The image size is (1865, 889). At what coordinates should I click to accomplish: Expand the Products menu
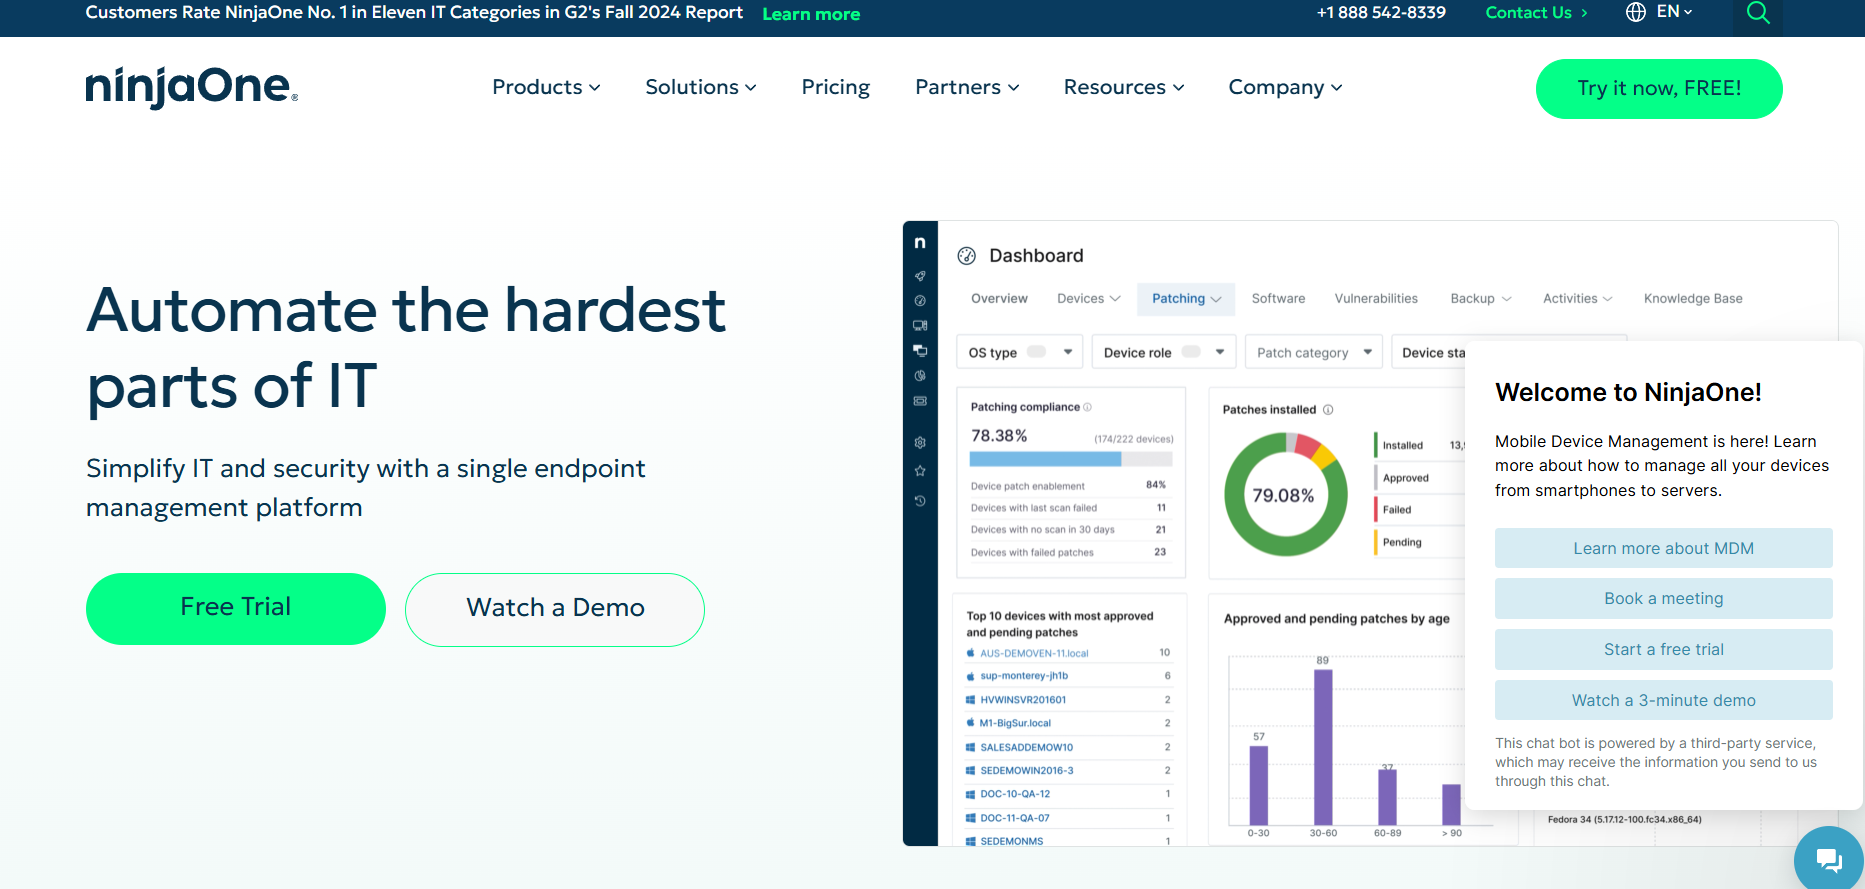tap(546, 88)
